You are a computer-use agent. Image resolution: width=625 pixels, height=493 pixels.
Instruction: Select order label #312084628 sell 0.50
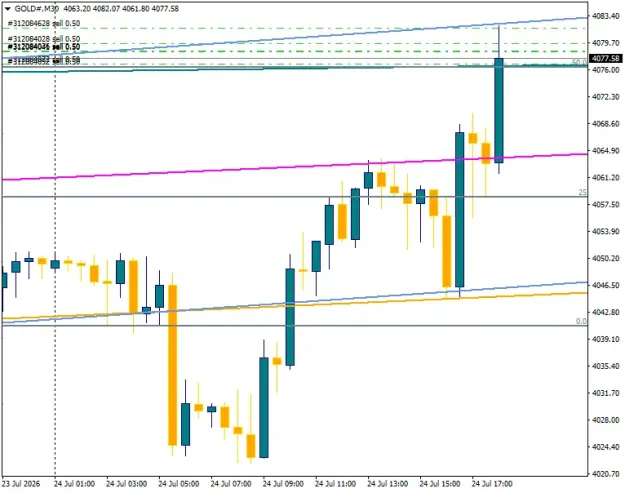tap(44, 24)
